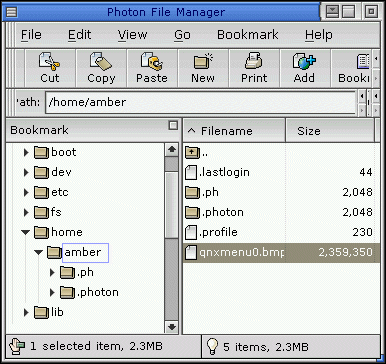Open the Help menu
The width and height of the screenshot is (386, 364).
tap(319, 35)
